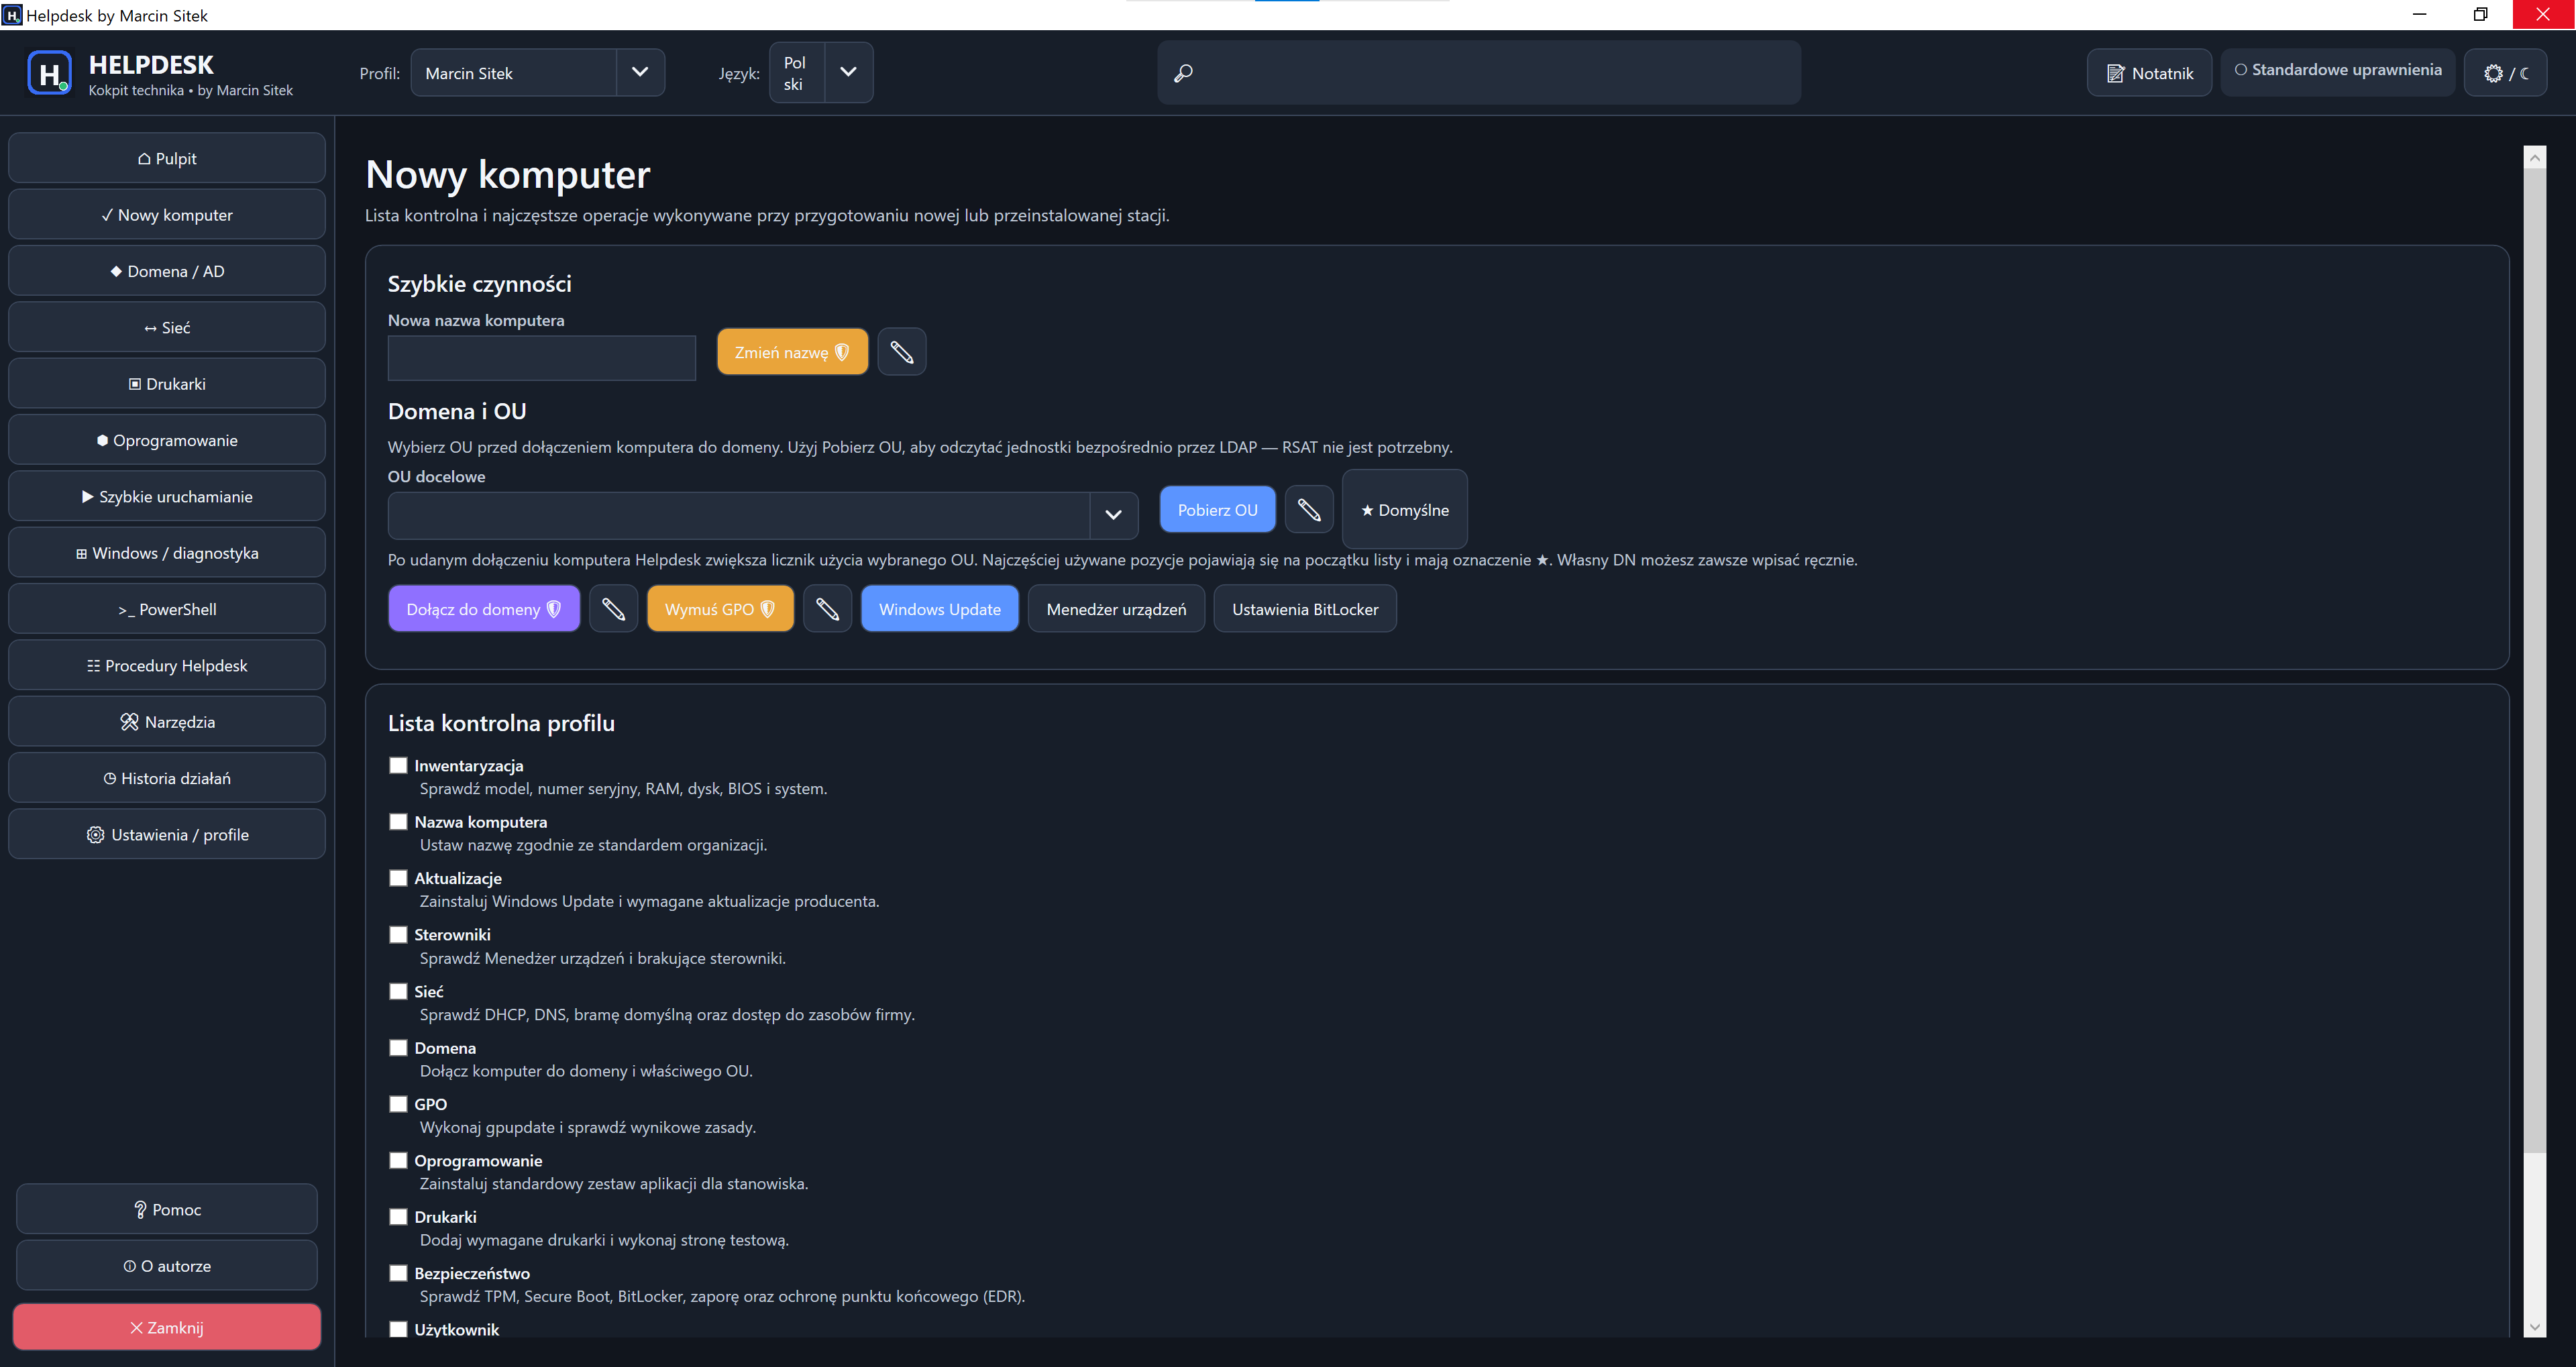Viewport: 2576px width, 1367px height.
Task: Open Procedury Helpdesk section
Action: pyautogui.click(x=167, y=665)
